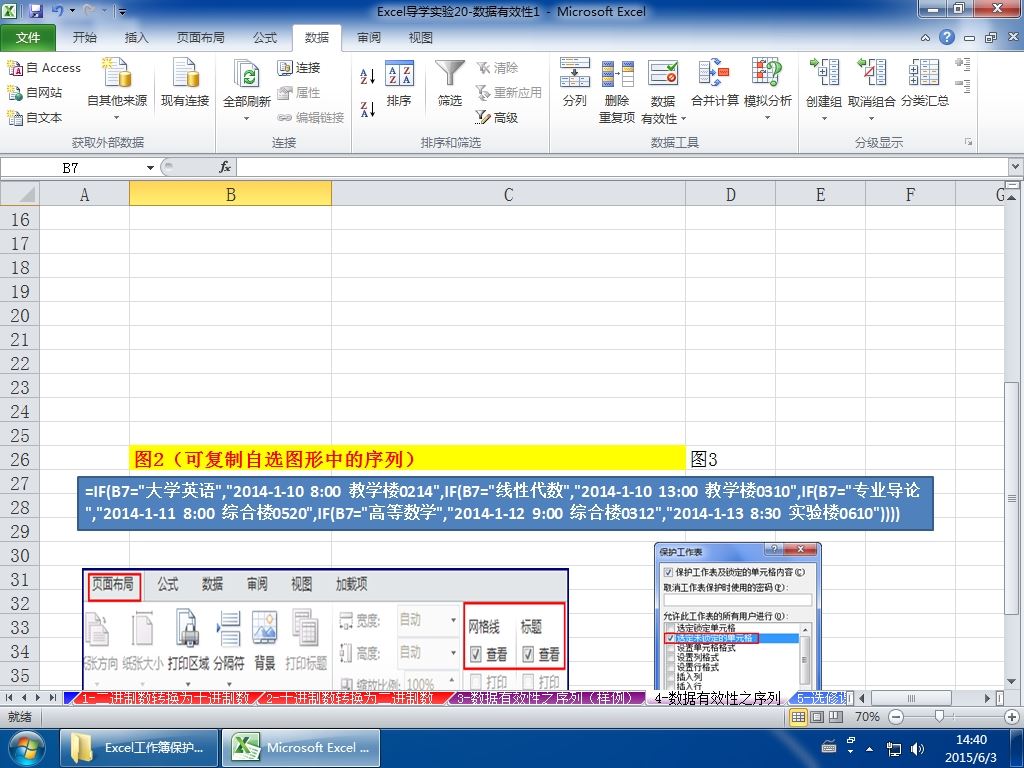Screen dimensions: 1024x768
Task: Click the Save icon in quick access toolbar
Action: (x=35, y=11)
